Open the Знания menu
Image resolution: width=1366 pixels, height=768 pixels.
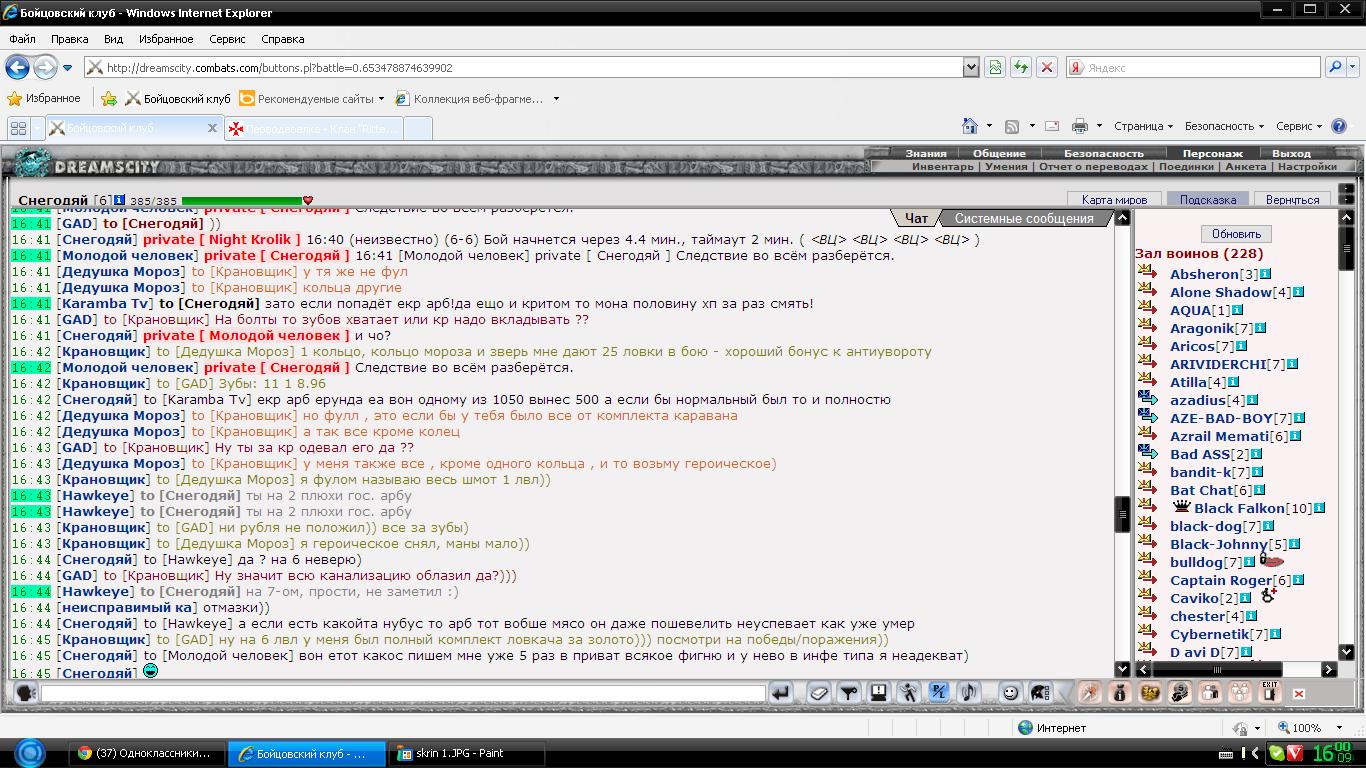926,153
